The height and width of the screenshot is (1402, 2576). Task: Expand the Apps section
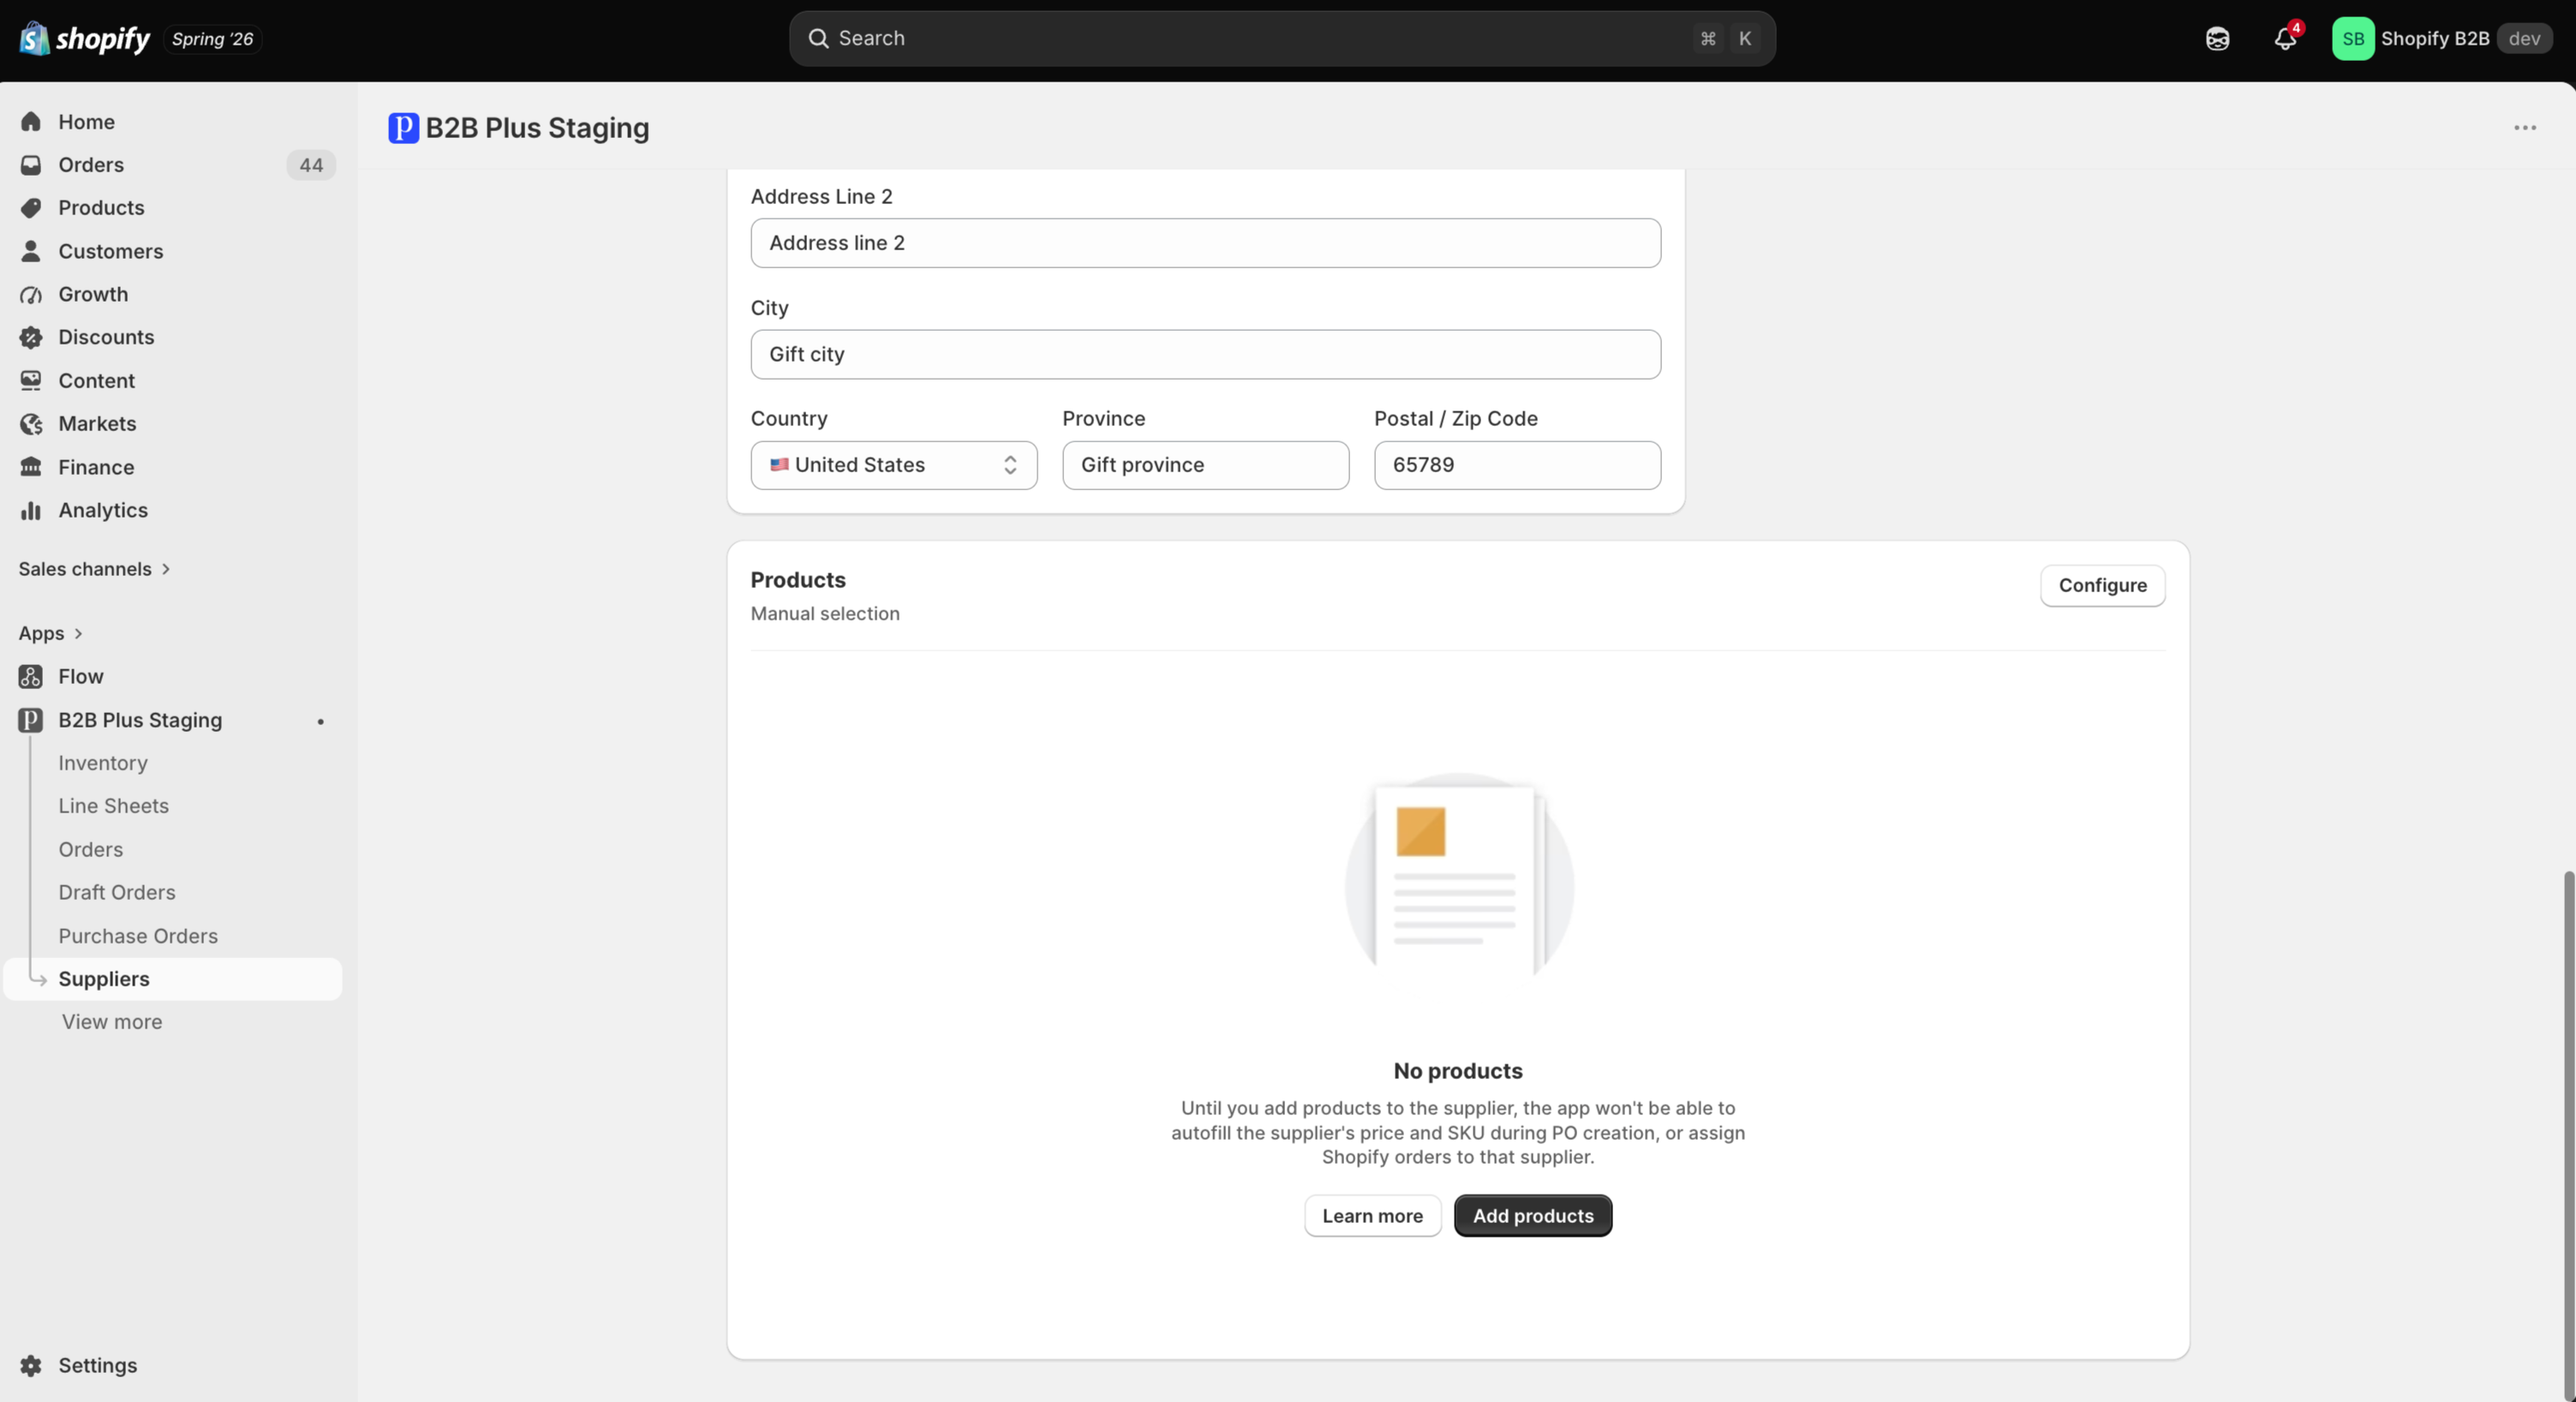click(50, 633)
